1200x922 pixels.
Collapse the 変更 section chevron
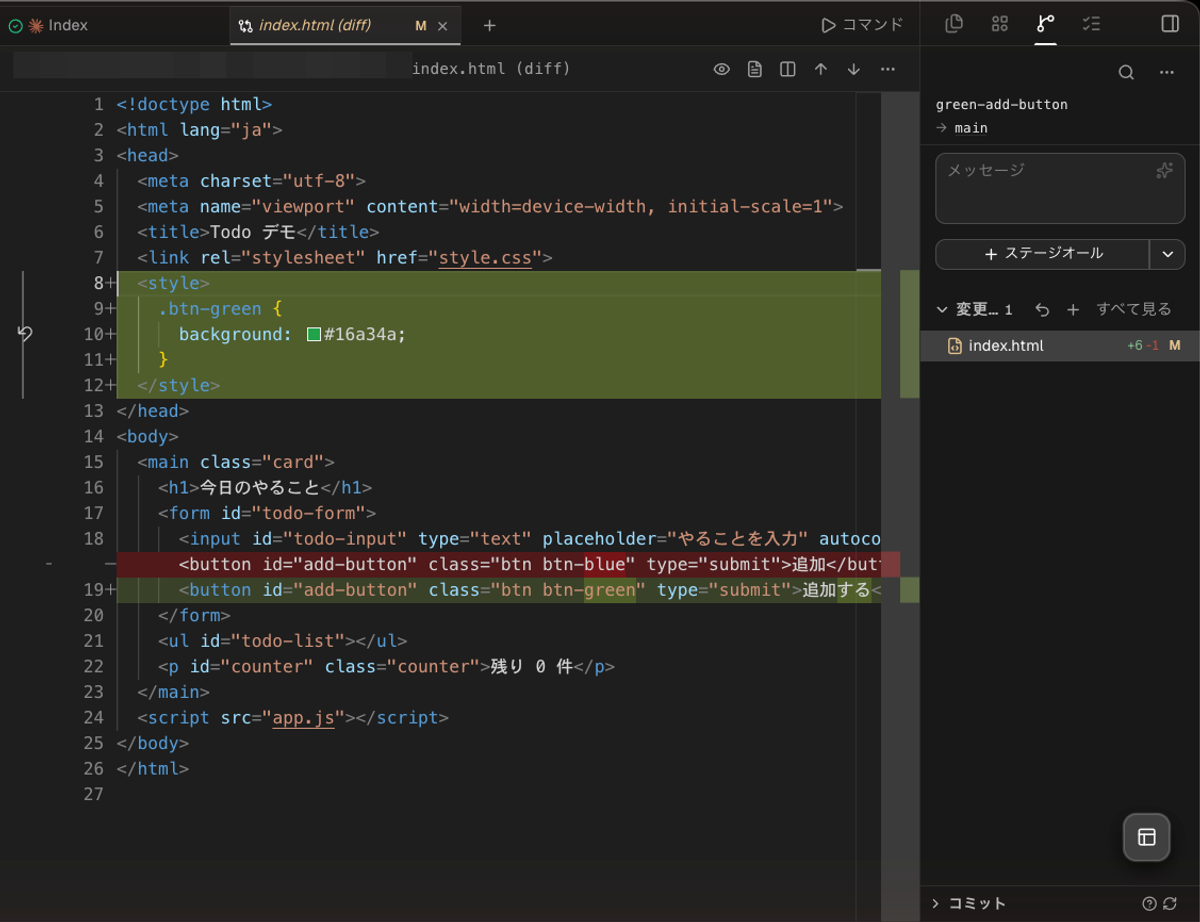[941, 310]
